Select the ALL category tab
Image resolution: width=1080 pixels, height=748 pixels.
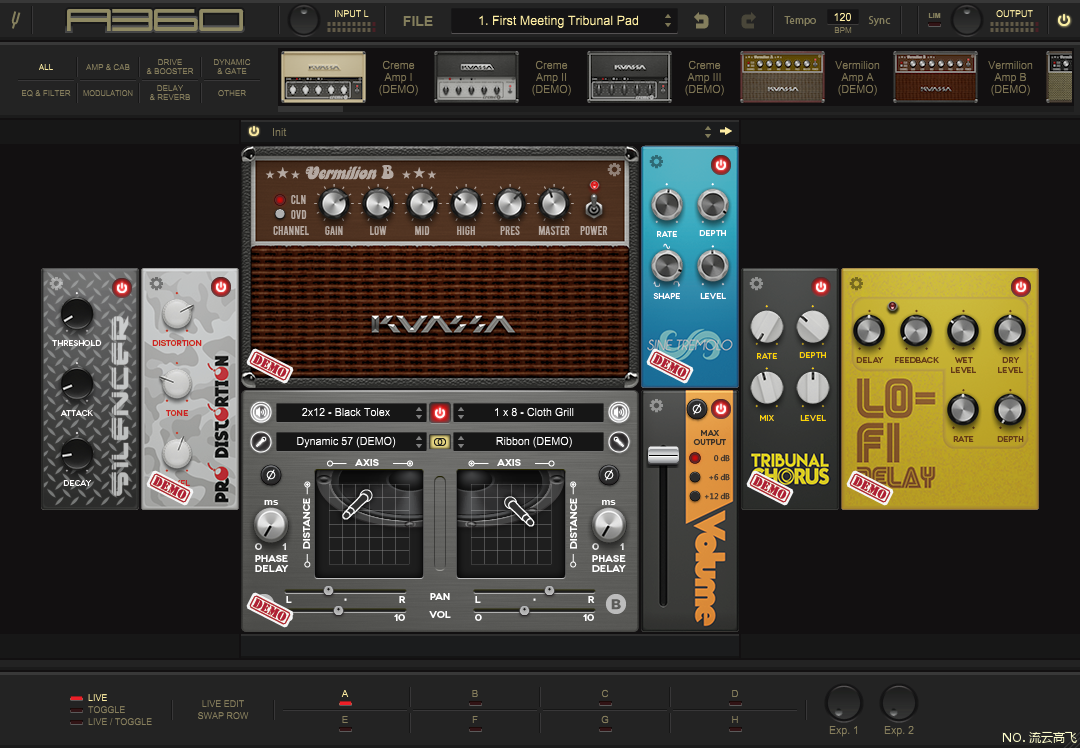(x=45, y=67)
